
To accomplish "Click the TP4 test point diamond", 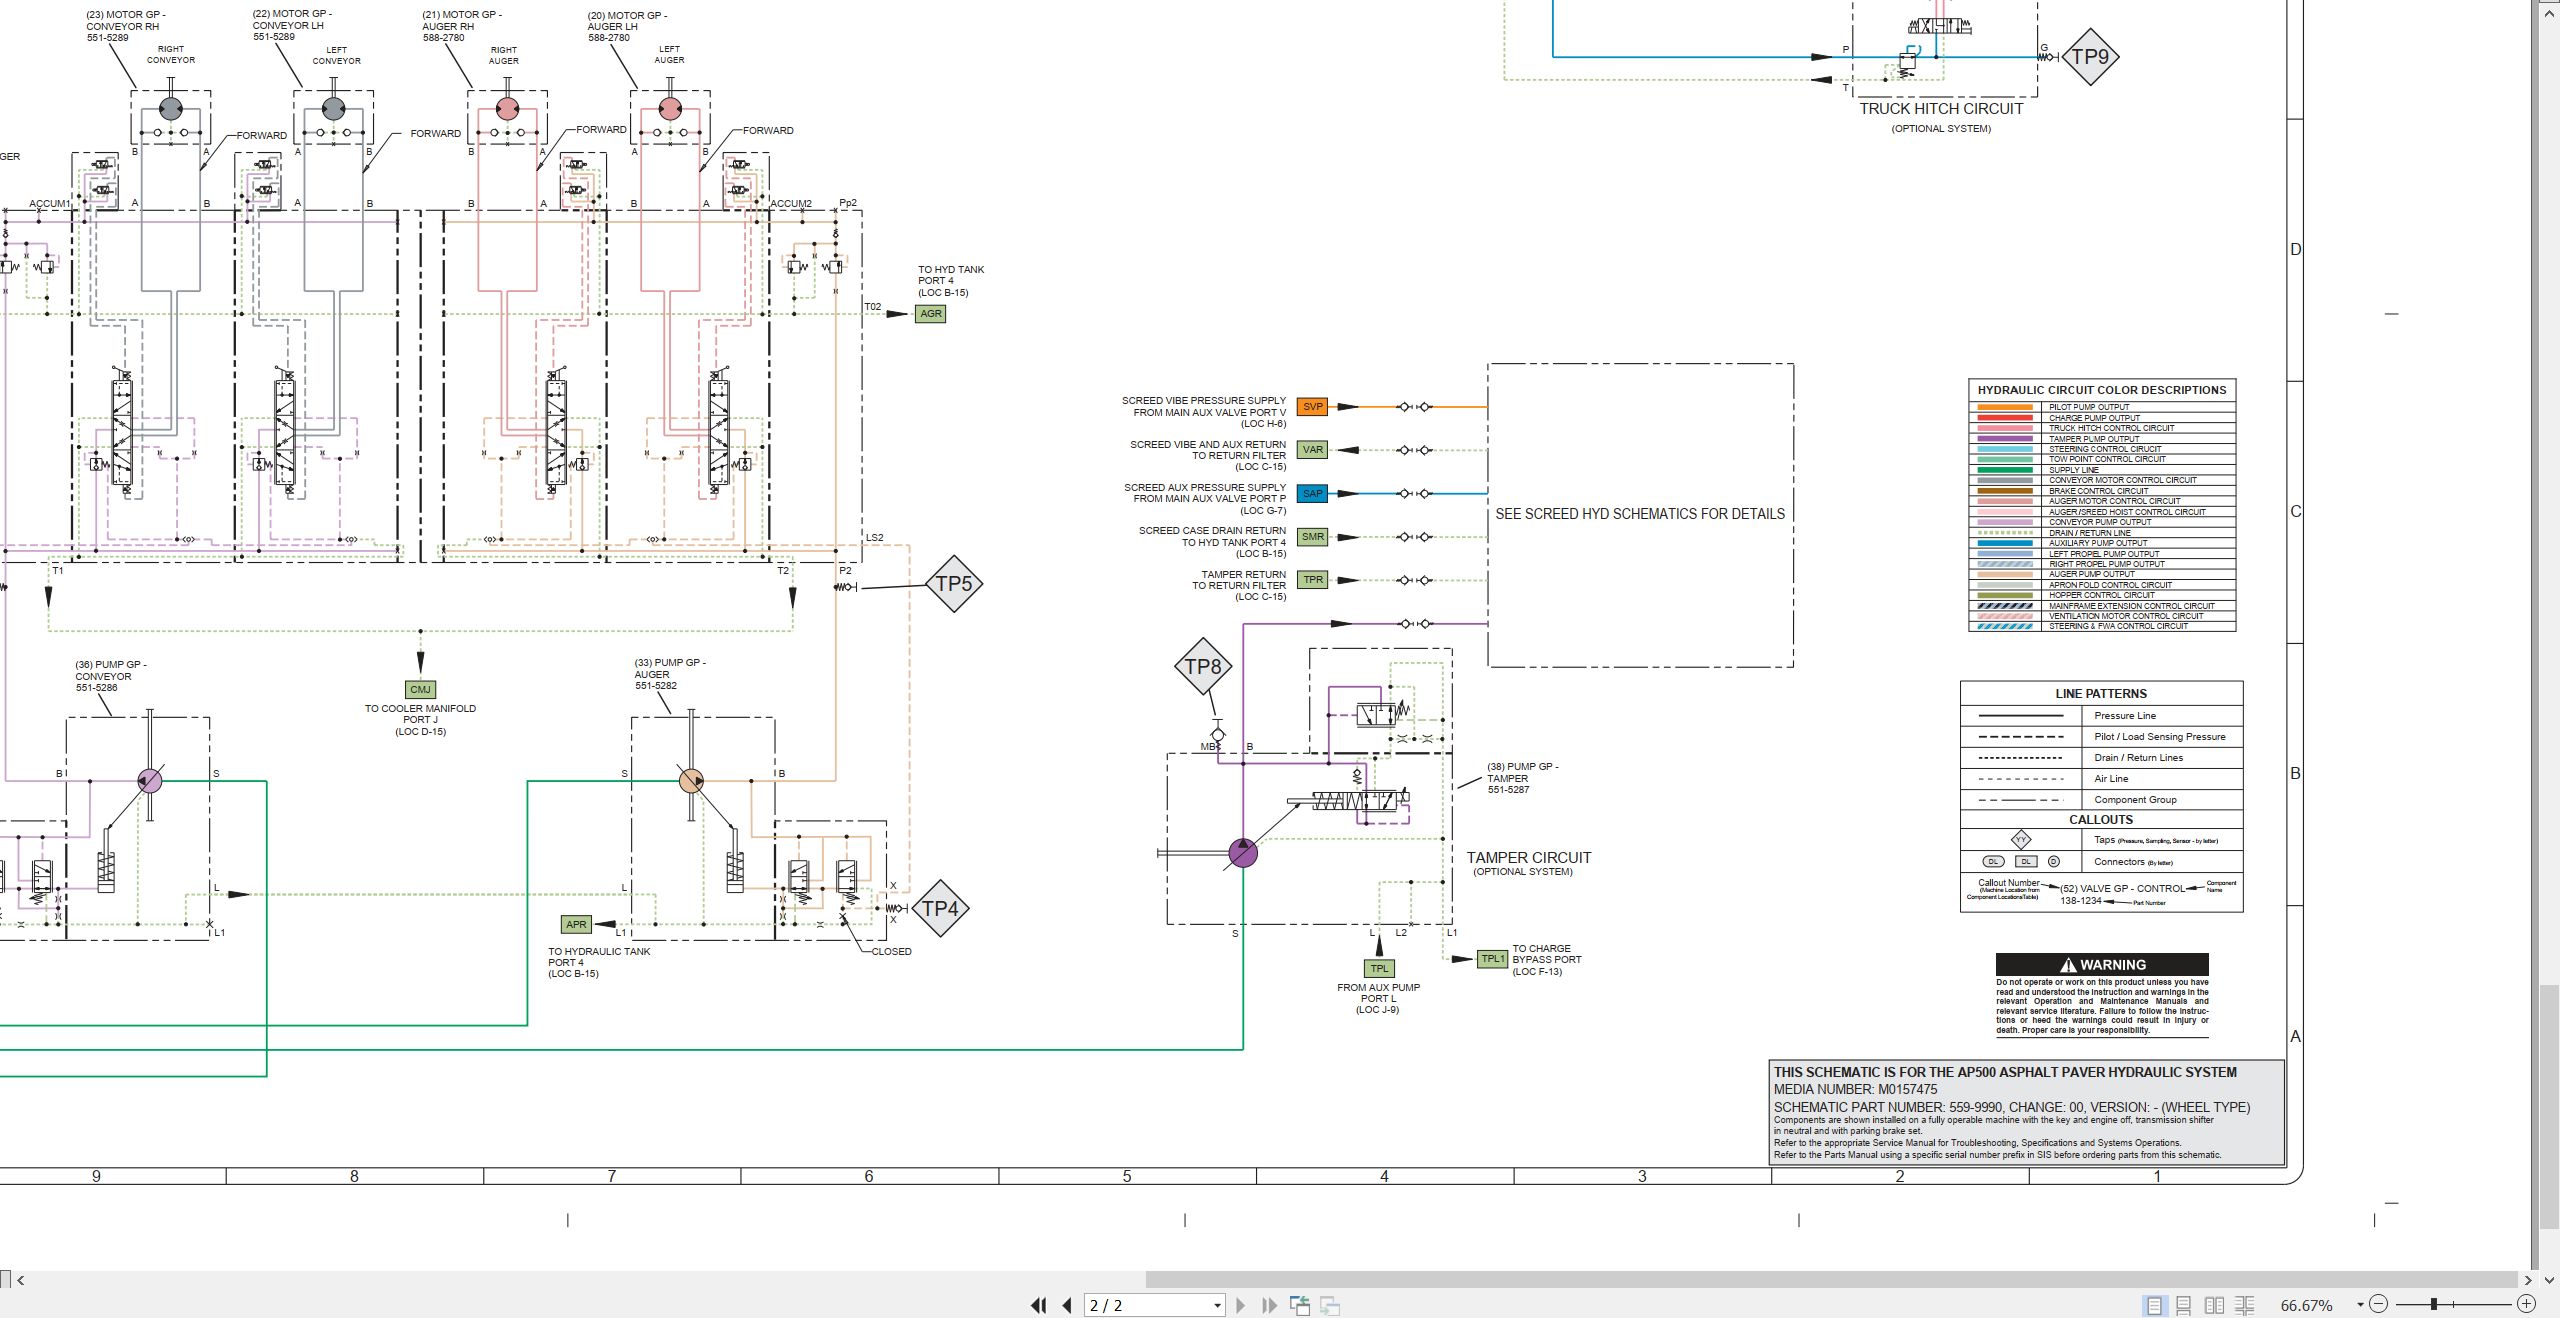I will [x=940, y=908].
